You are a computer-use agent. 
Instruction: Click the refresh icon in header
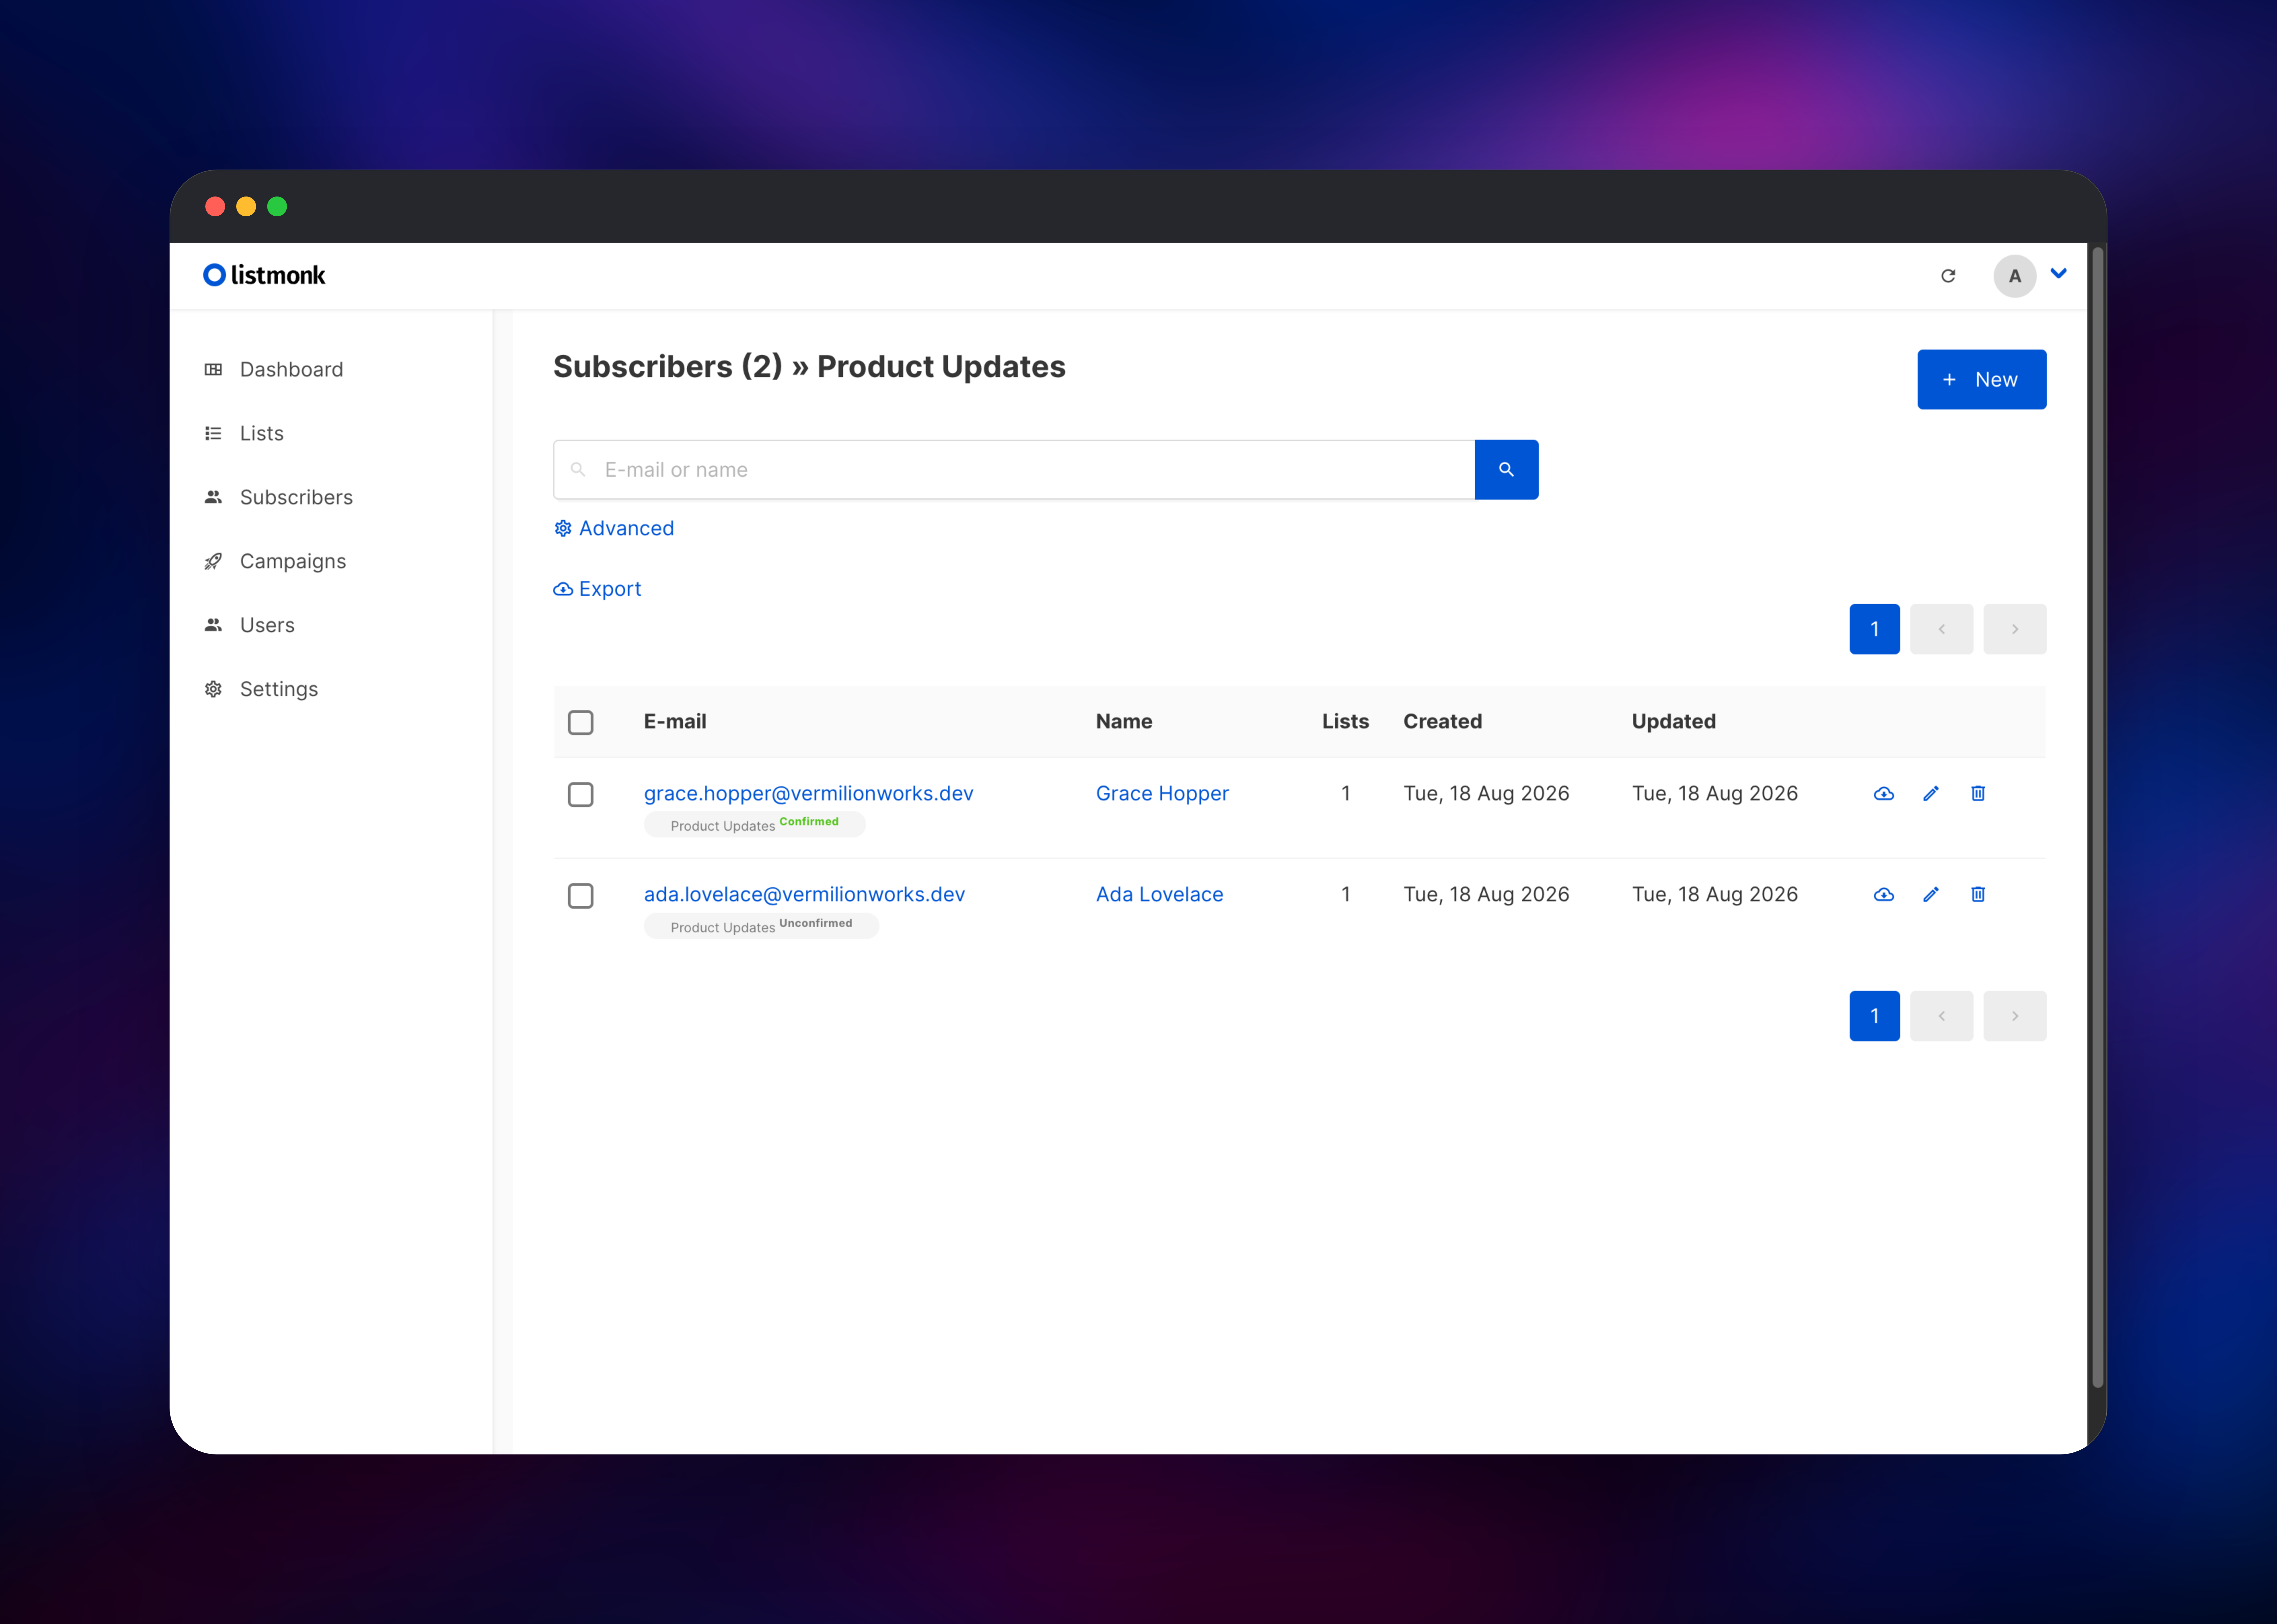pos(1948,276)
